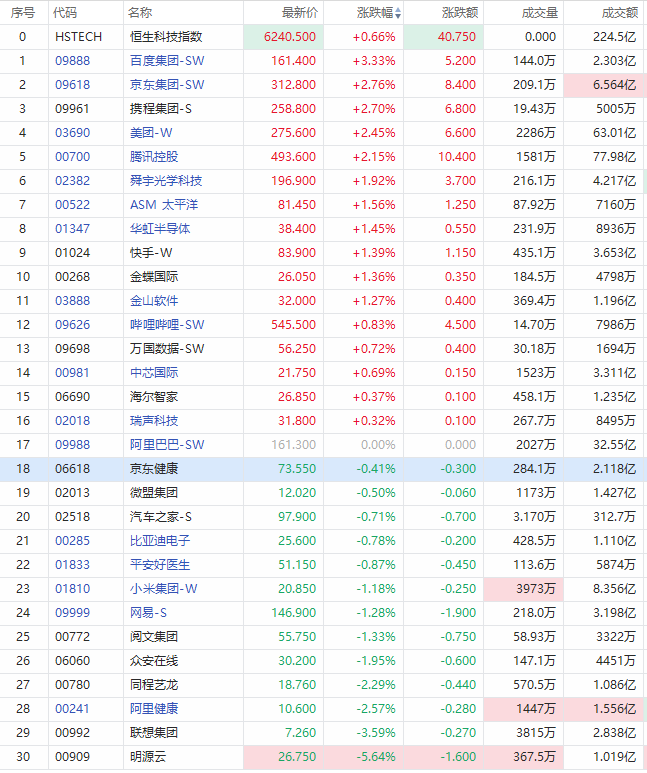647x773 pixels.
Task: Open 瑞声科技 stock link
Action: coord(154,421)
